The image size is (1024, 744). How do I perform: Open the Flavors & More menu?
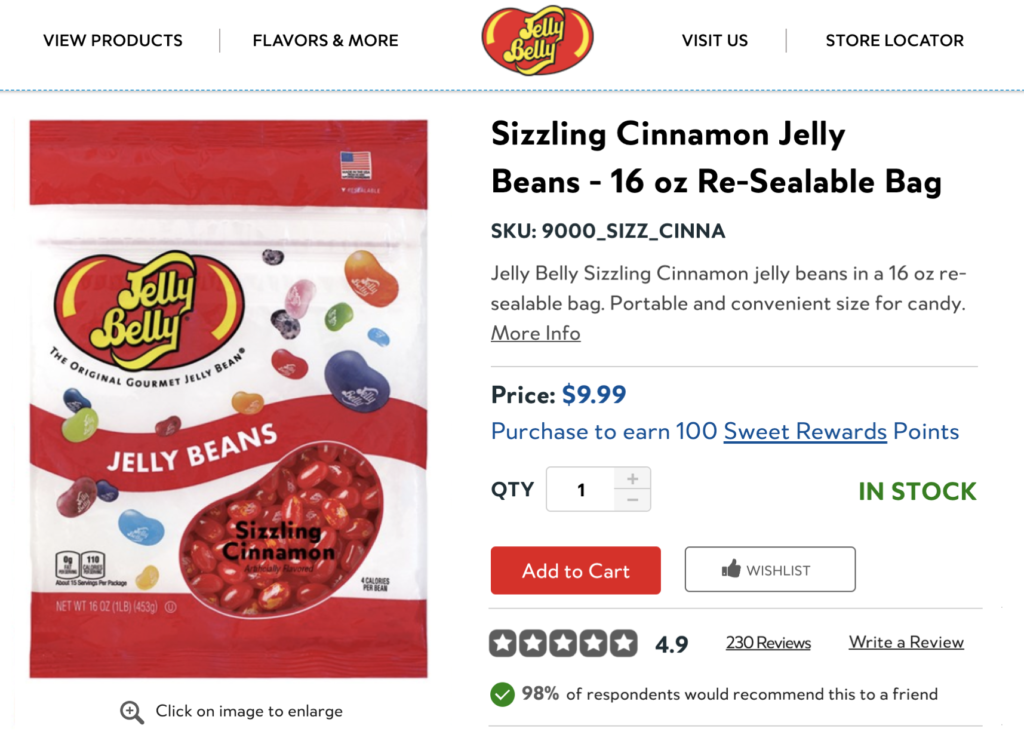[325, 41]
